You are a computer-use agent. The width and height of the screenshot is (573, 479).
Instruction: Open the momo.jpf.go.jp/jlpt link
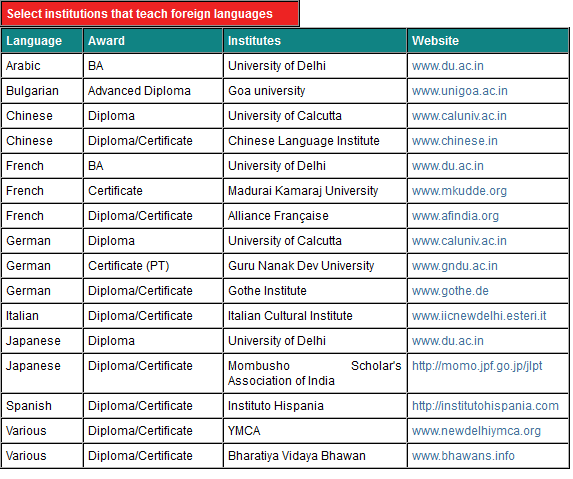click(477, 366)
